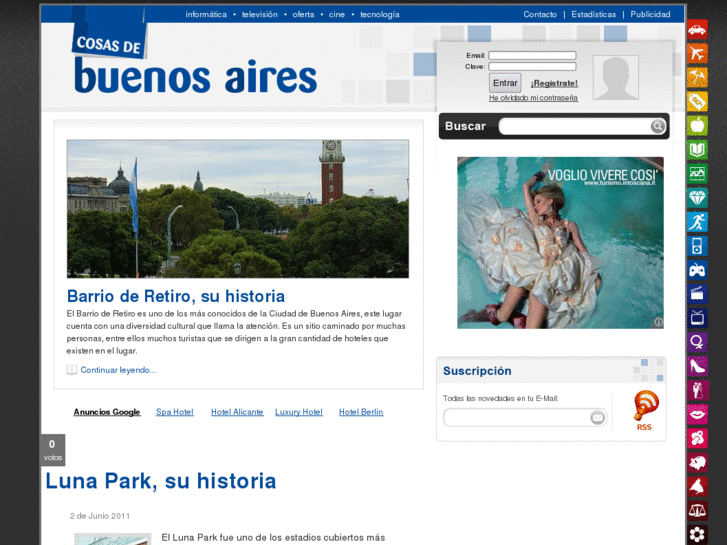Open the wedding couple category icon

[697, 391]
